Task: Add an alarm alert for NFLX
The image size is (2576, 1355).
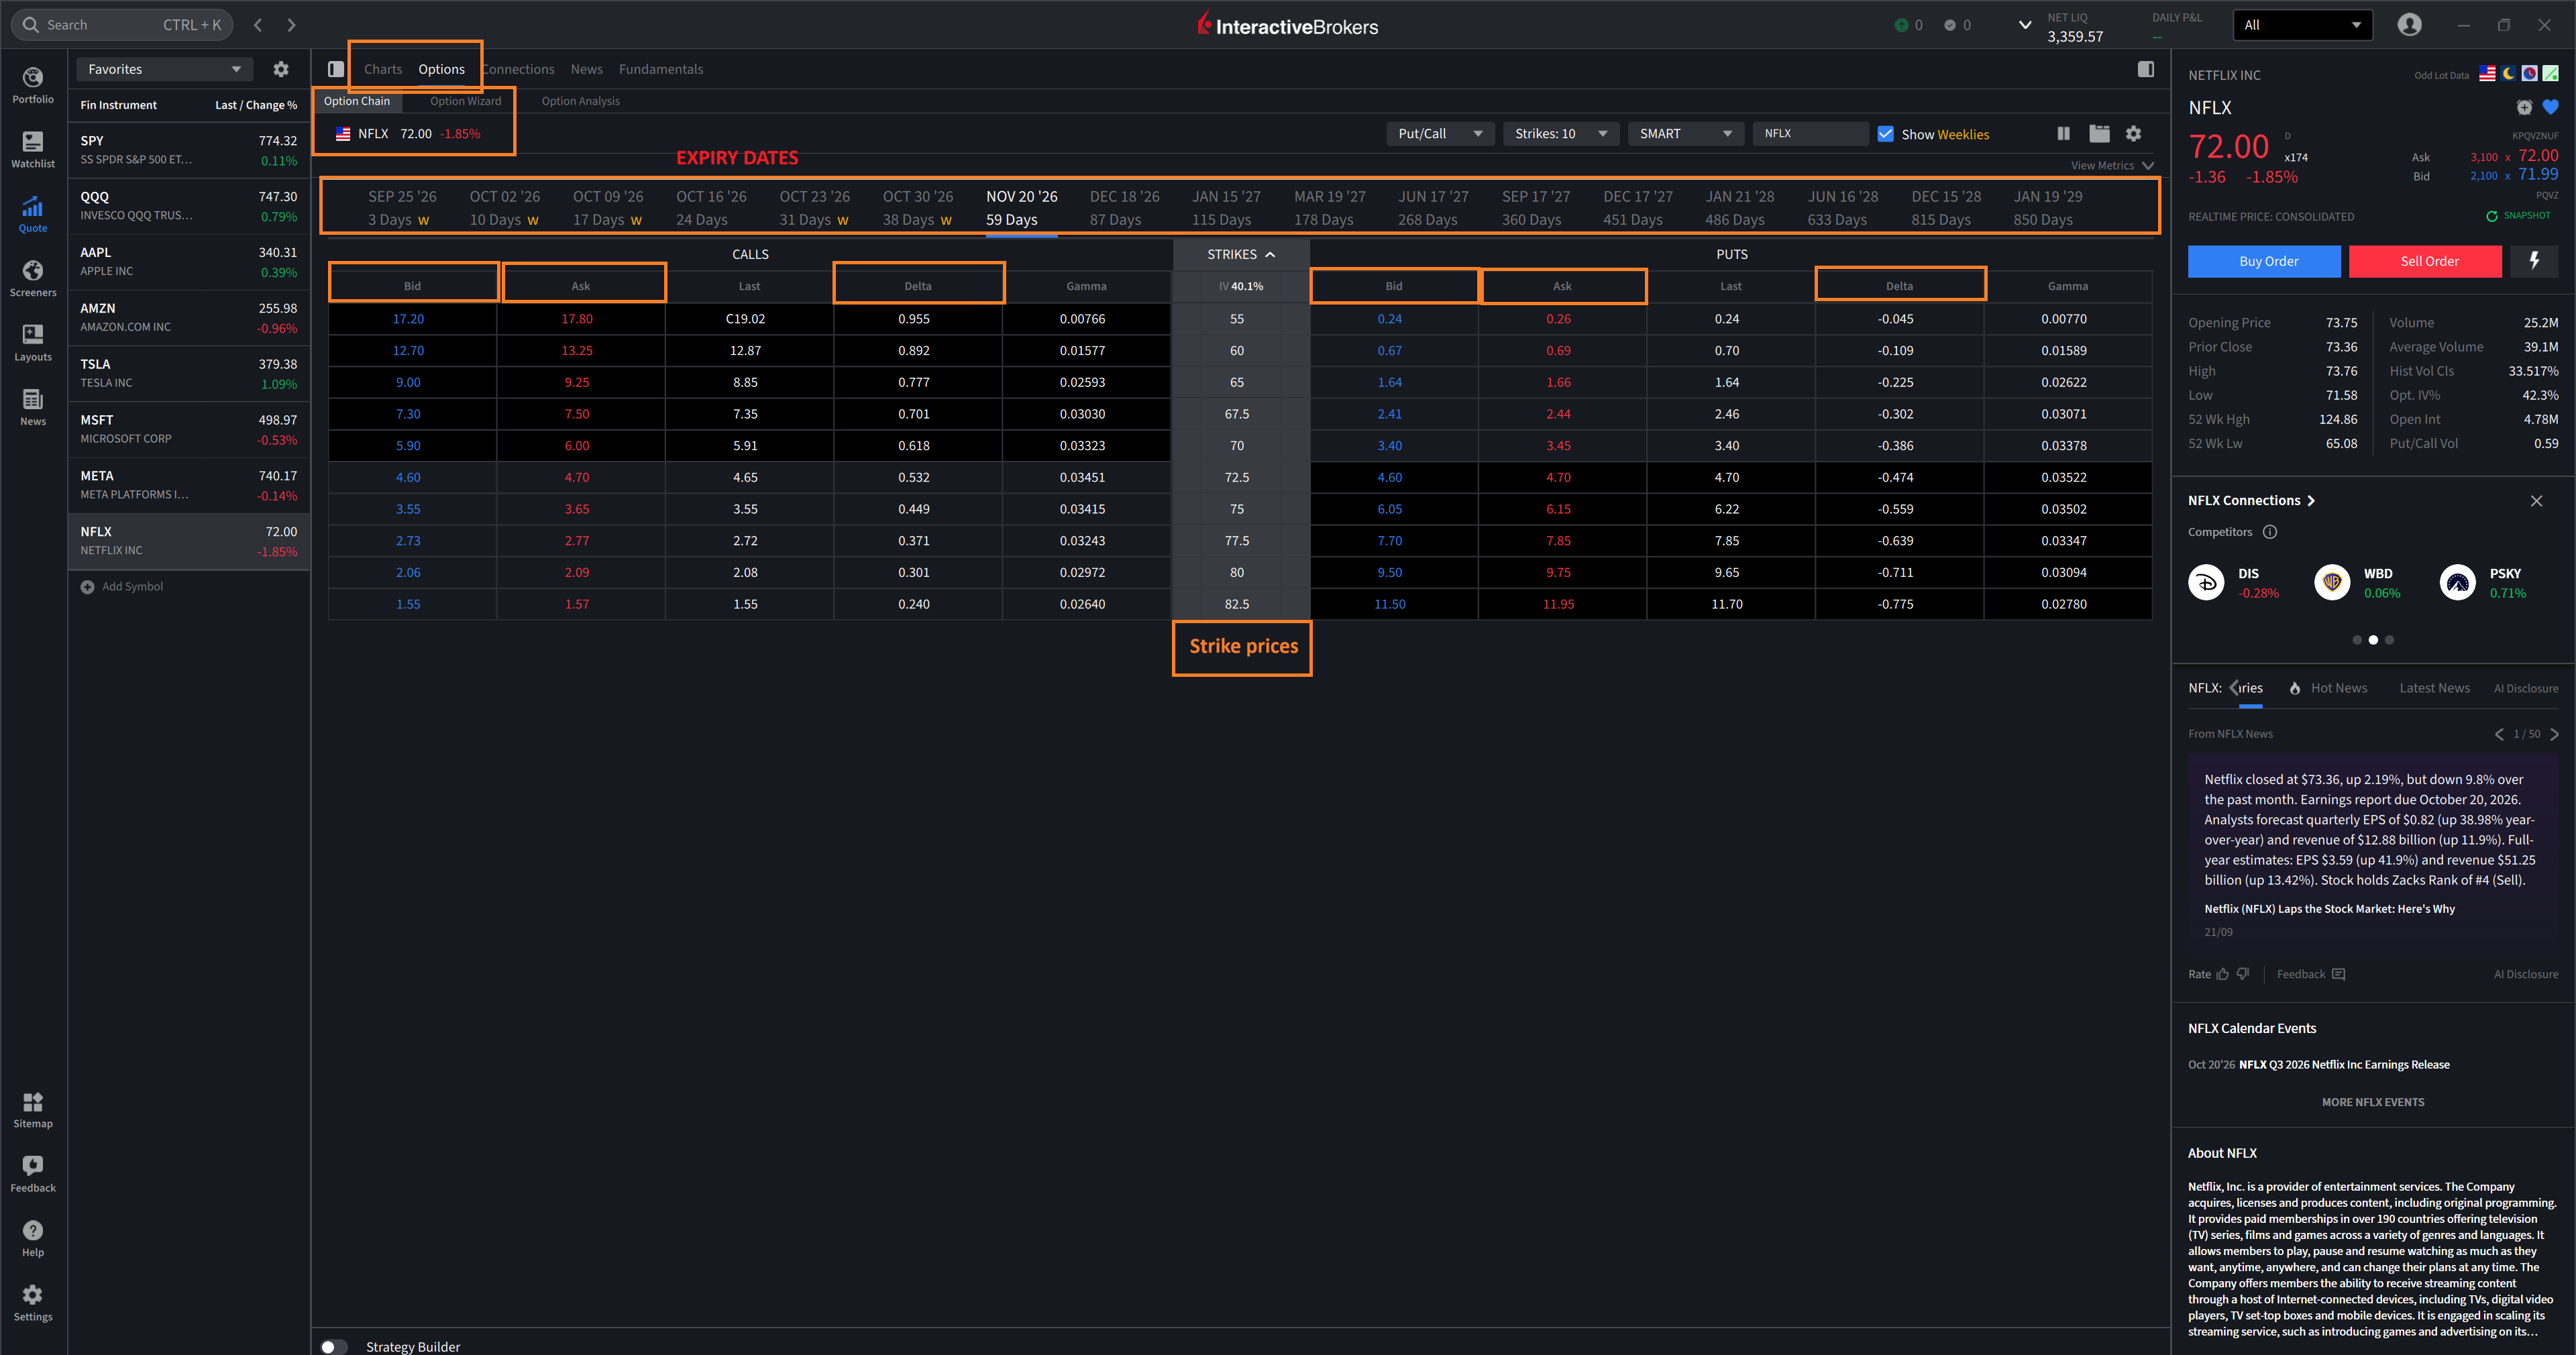Action: pos(2524,107)
